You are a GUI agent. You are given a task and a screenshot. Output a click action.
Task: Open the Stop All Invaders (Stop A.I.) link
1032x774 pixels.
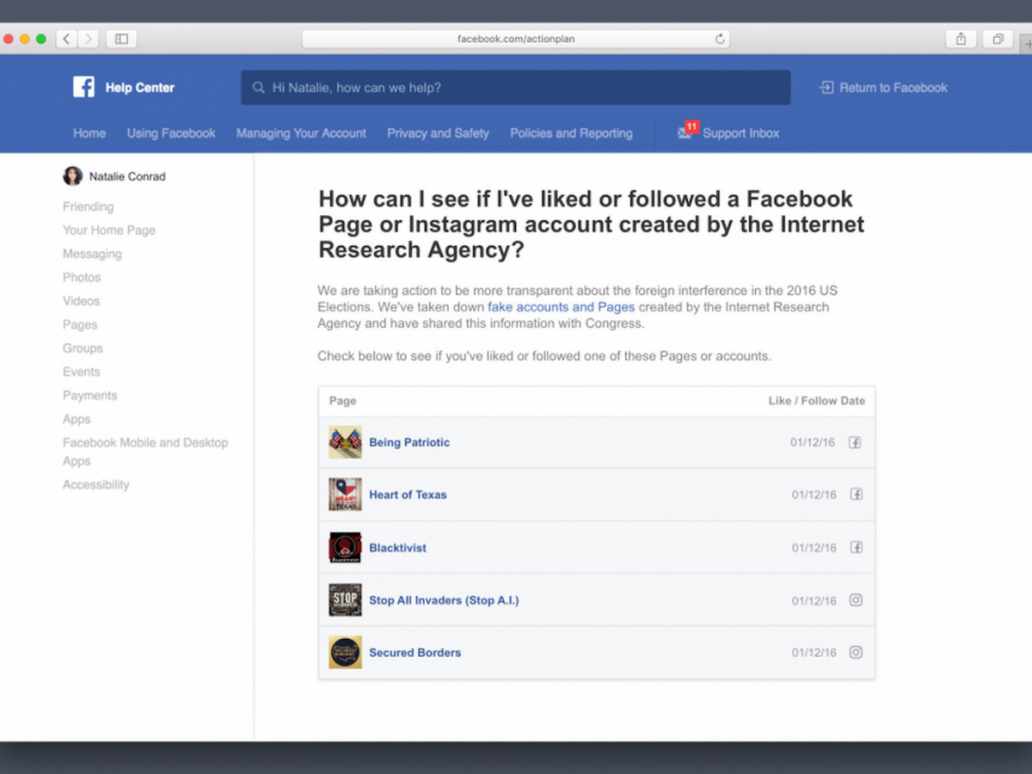coord(444,600)
